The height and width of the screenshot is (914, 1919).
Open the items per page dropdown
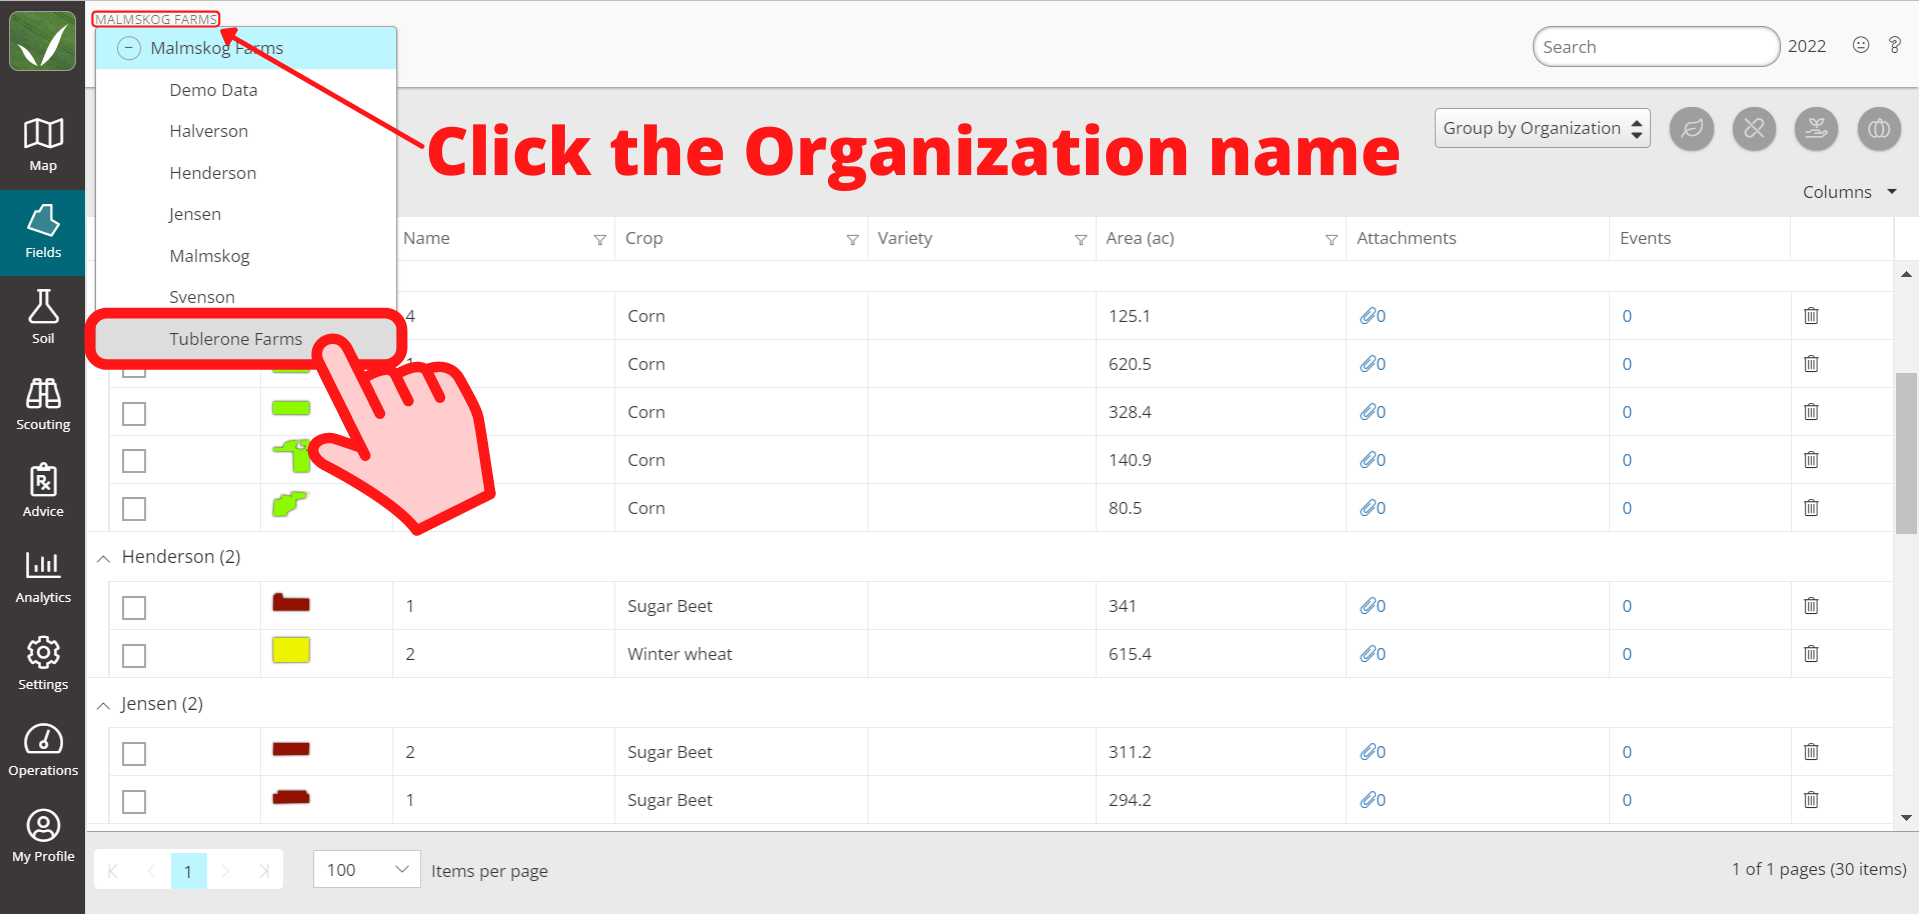tap(367, 870)
